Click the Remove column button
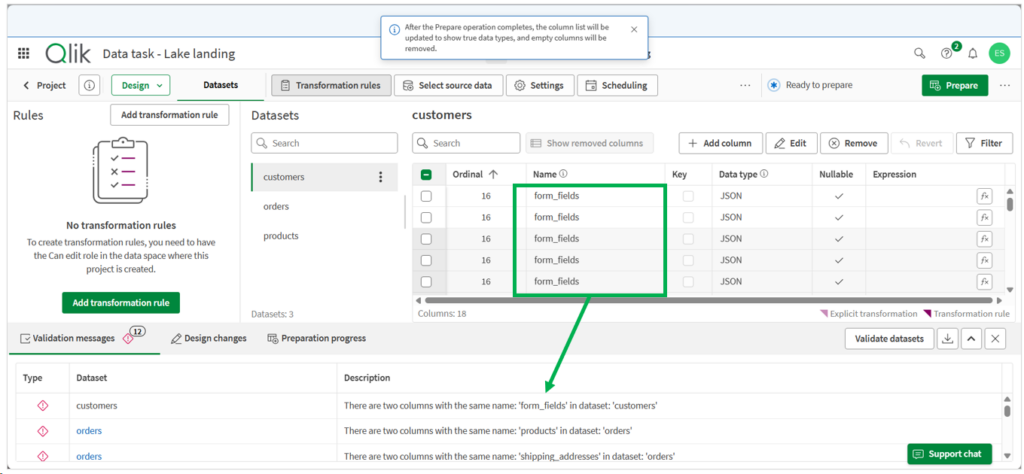Image resolution: width=1024 pixels, height=474 pixels. click(x=854, y=143)
